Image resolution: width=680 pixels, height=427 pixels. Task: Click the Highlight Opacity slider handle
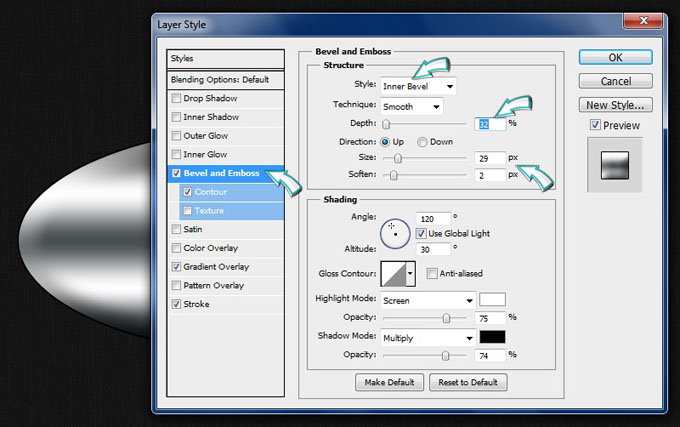446,318
